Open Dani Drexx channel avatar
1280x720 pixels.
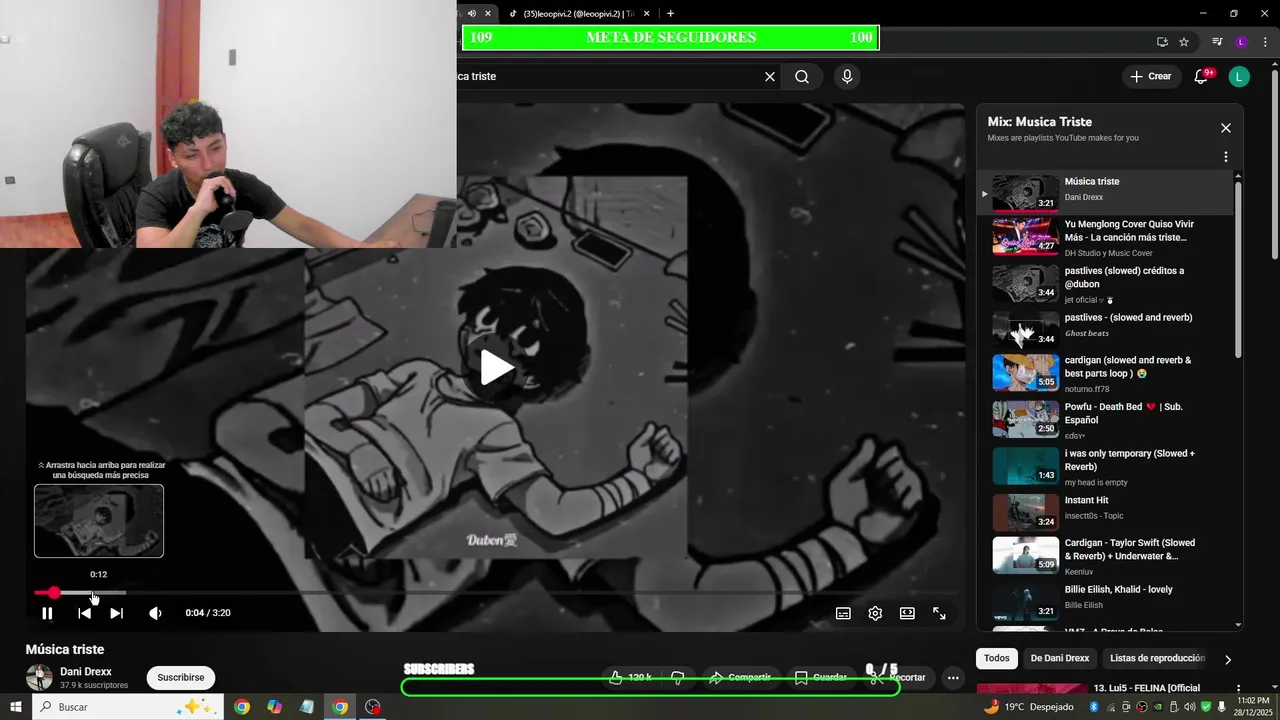point(39,677)
